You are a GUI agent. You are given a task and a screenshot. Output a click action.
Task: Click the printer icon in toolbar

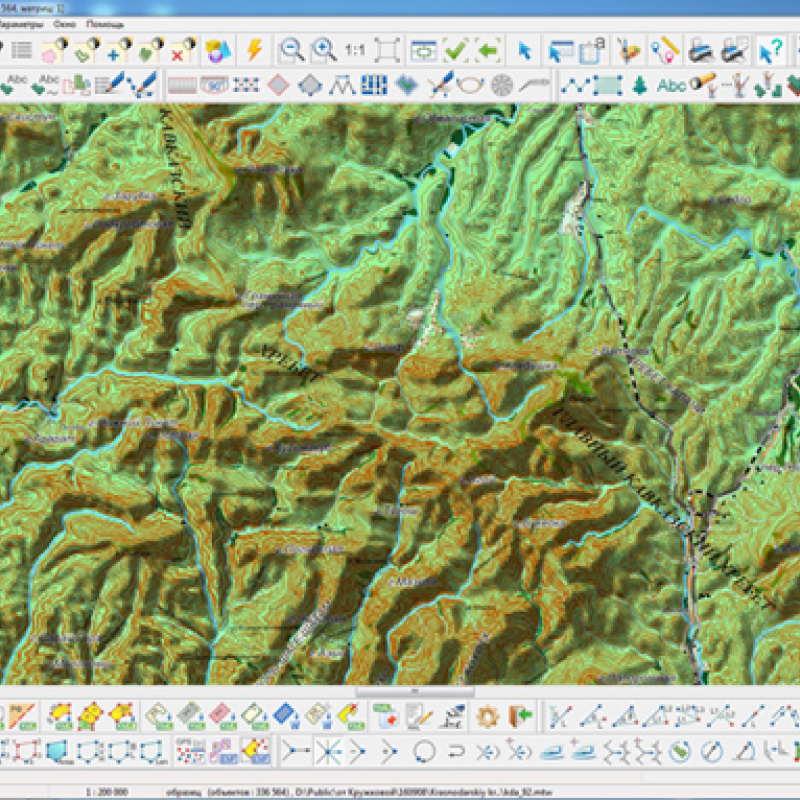pyautogui.click(x=701, y=49)
